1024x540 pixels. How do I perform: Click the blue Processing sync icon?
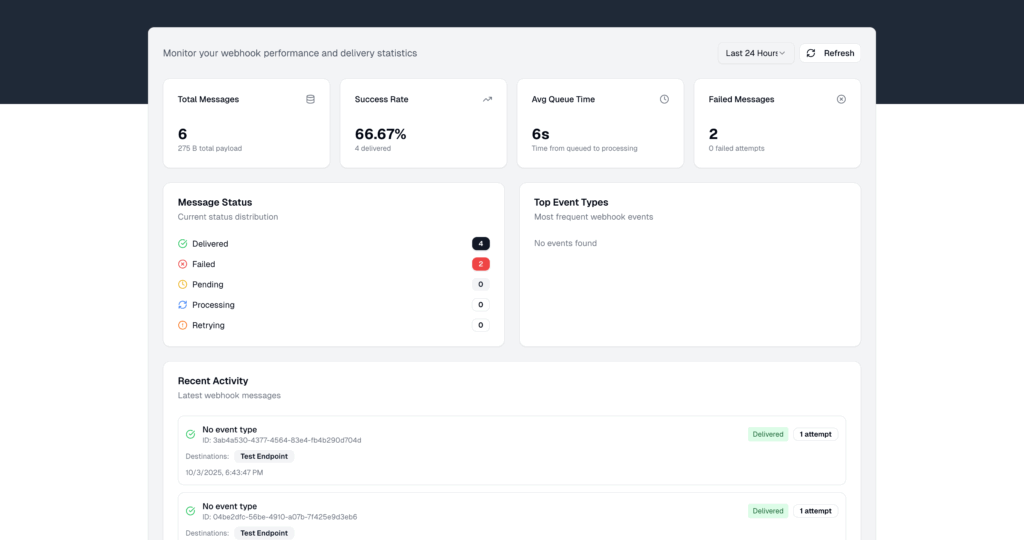pyautogui.click(x=183, y=305)
